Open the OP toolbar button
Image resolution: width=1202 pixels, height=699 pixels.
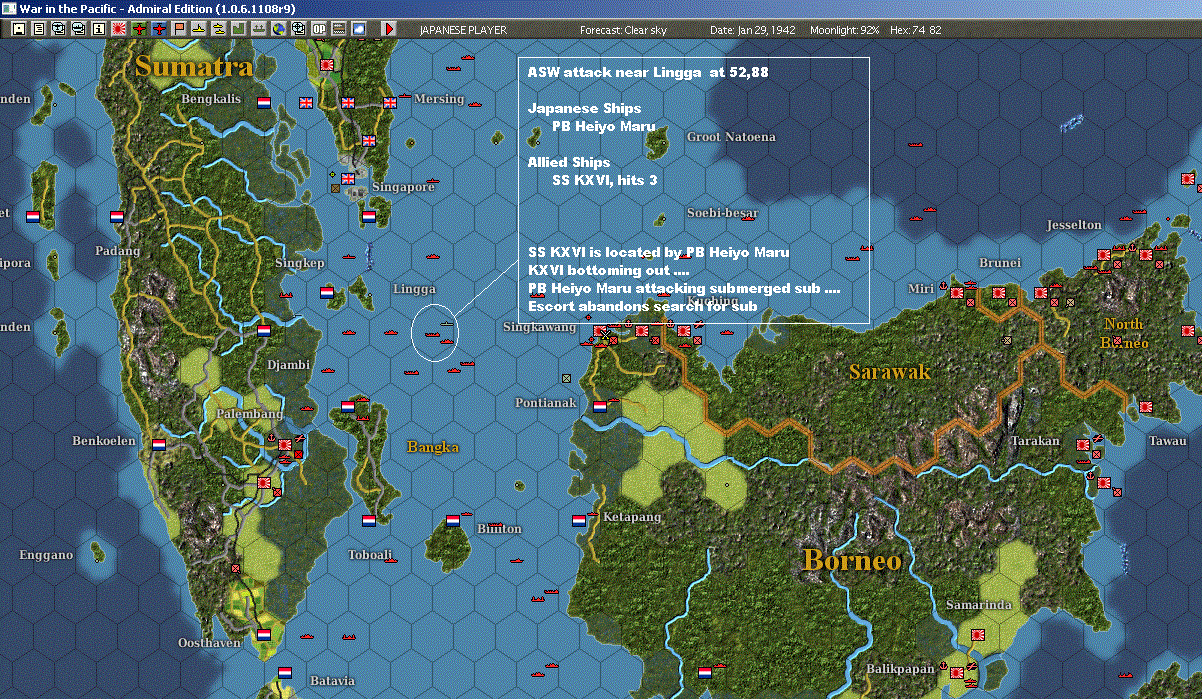(318, 29)
